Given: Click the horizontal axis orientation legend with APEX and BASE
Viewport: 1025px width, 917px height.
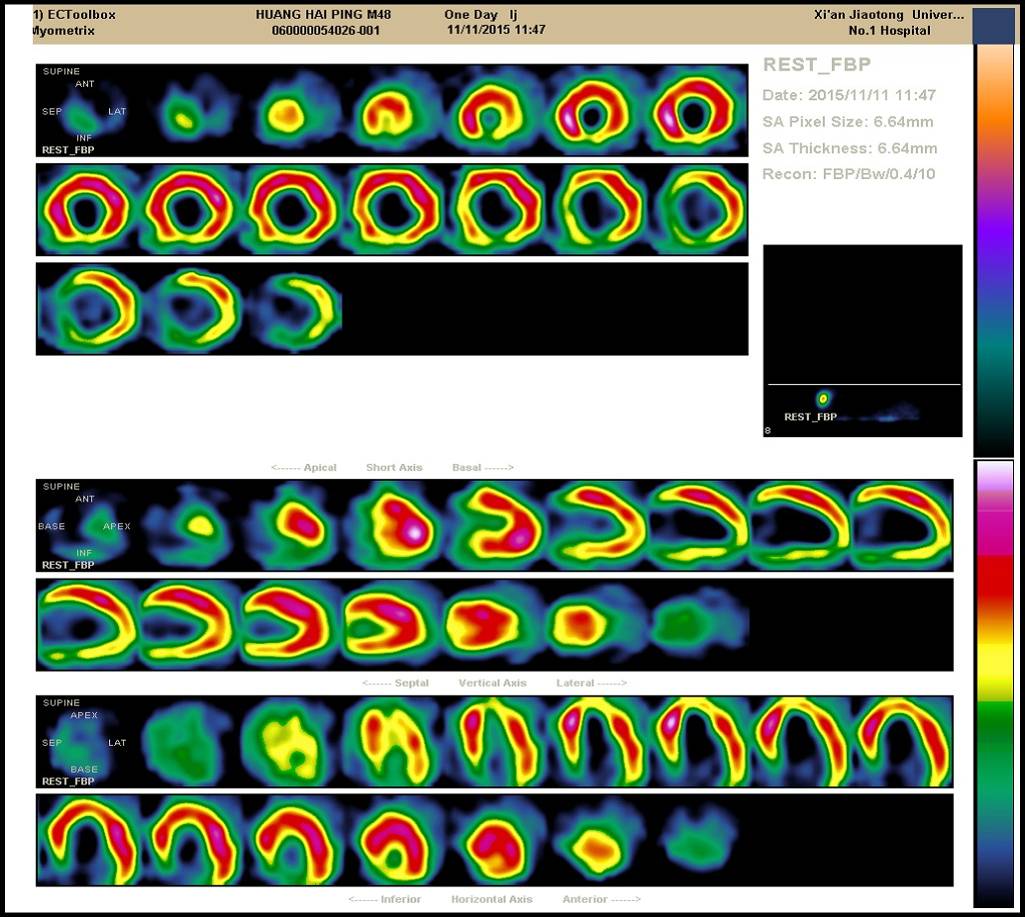Looking at the screenshot, I should pyautogui.click(x=84, y=742).
